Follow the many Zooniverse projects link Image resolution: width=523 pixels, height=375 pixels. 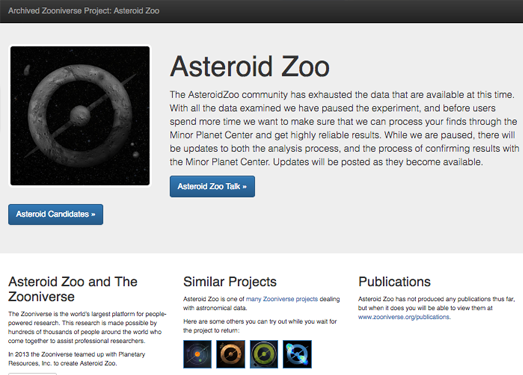[282, 299]
